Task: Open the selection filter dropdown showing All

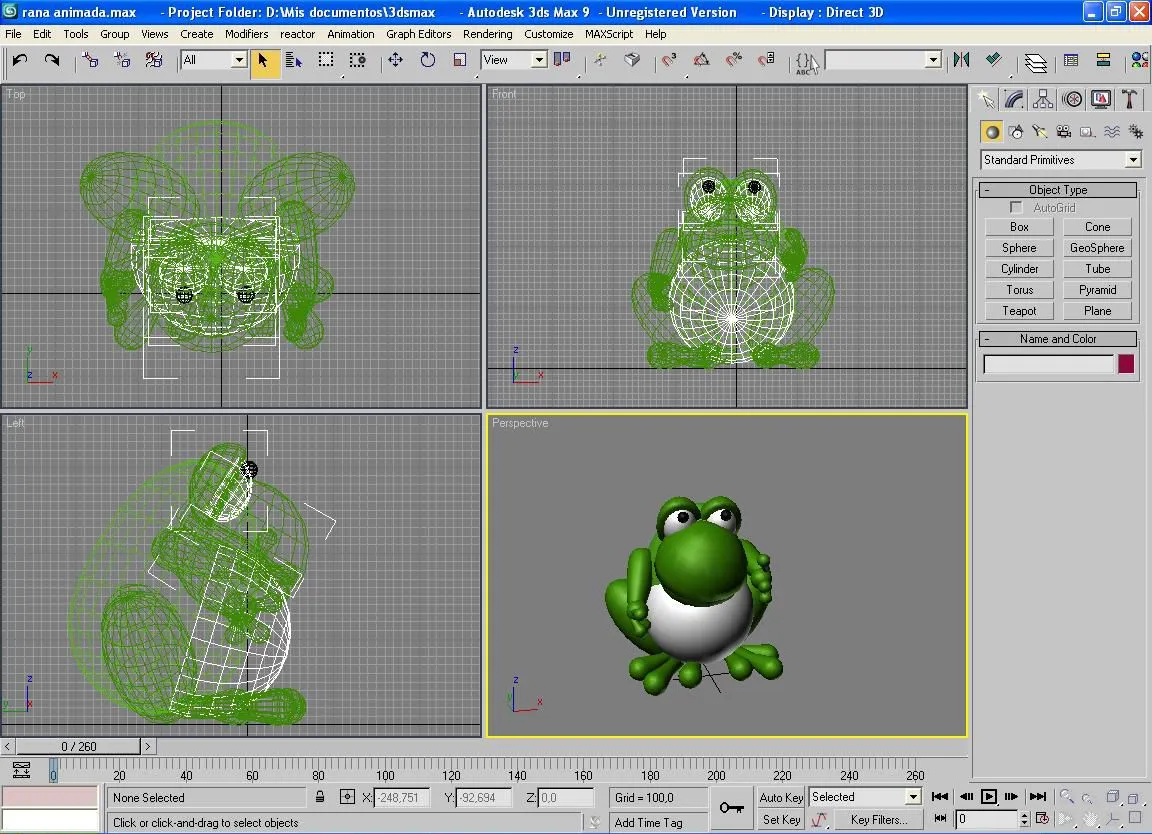Action: 212,59
